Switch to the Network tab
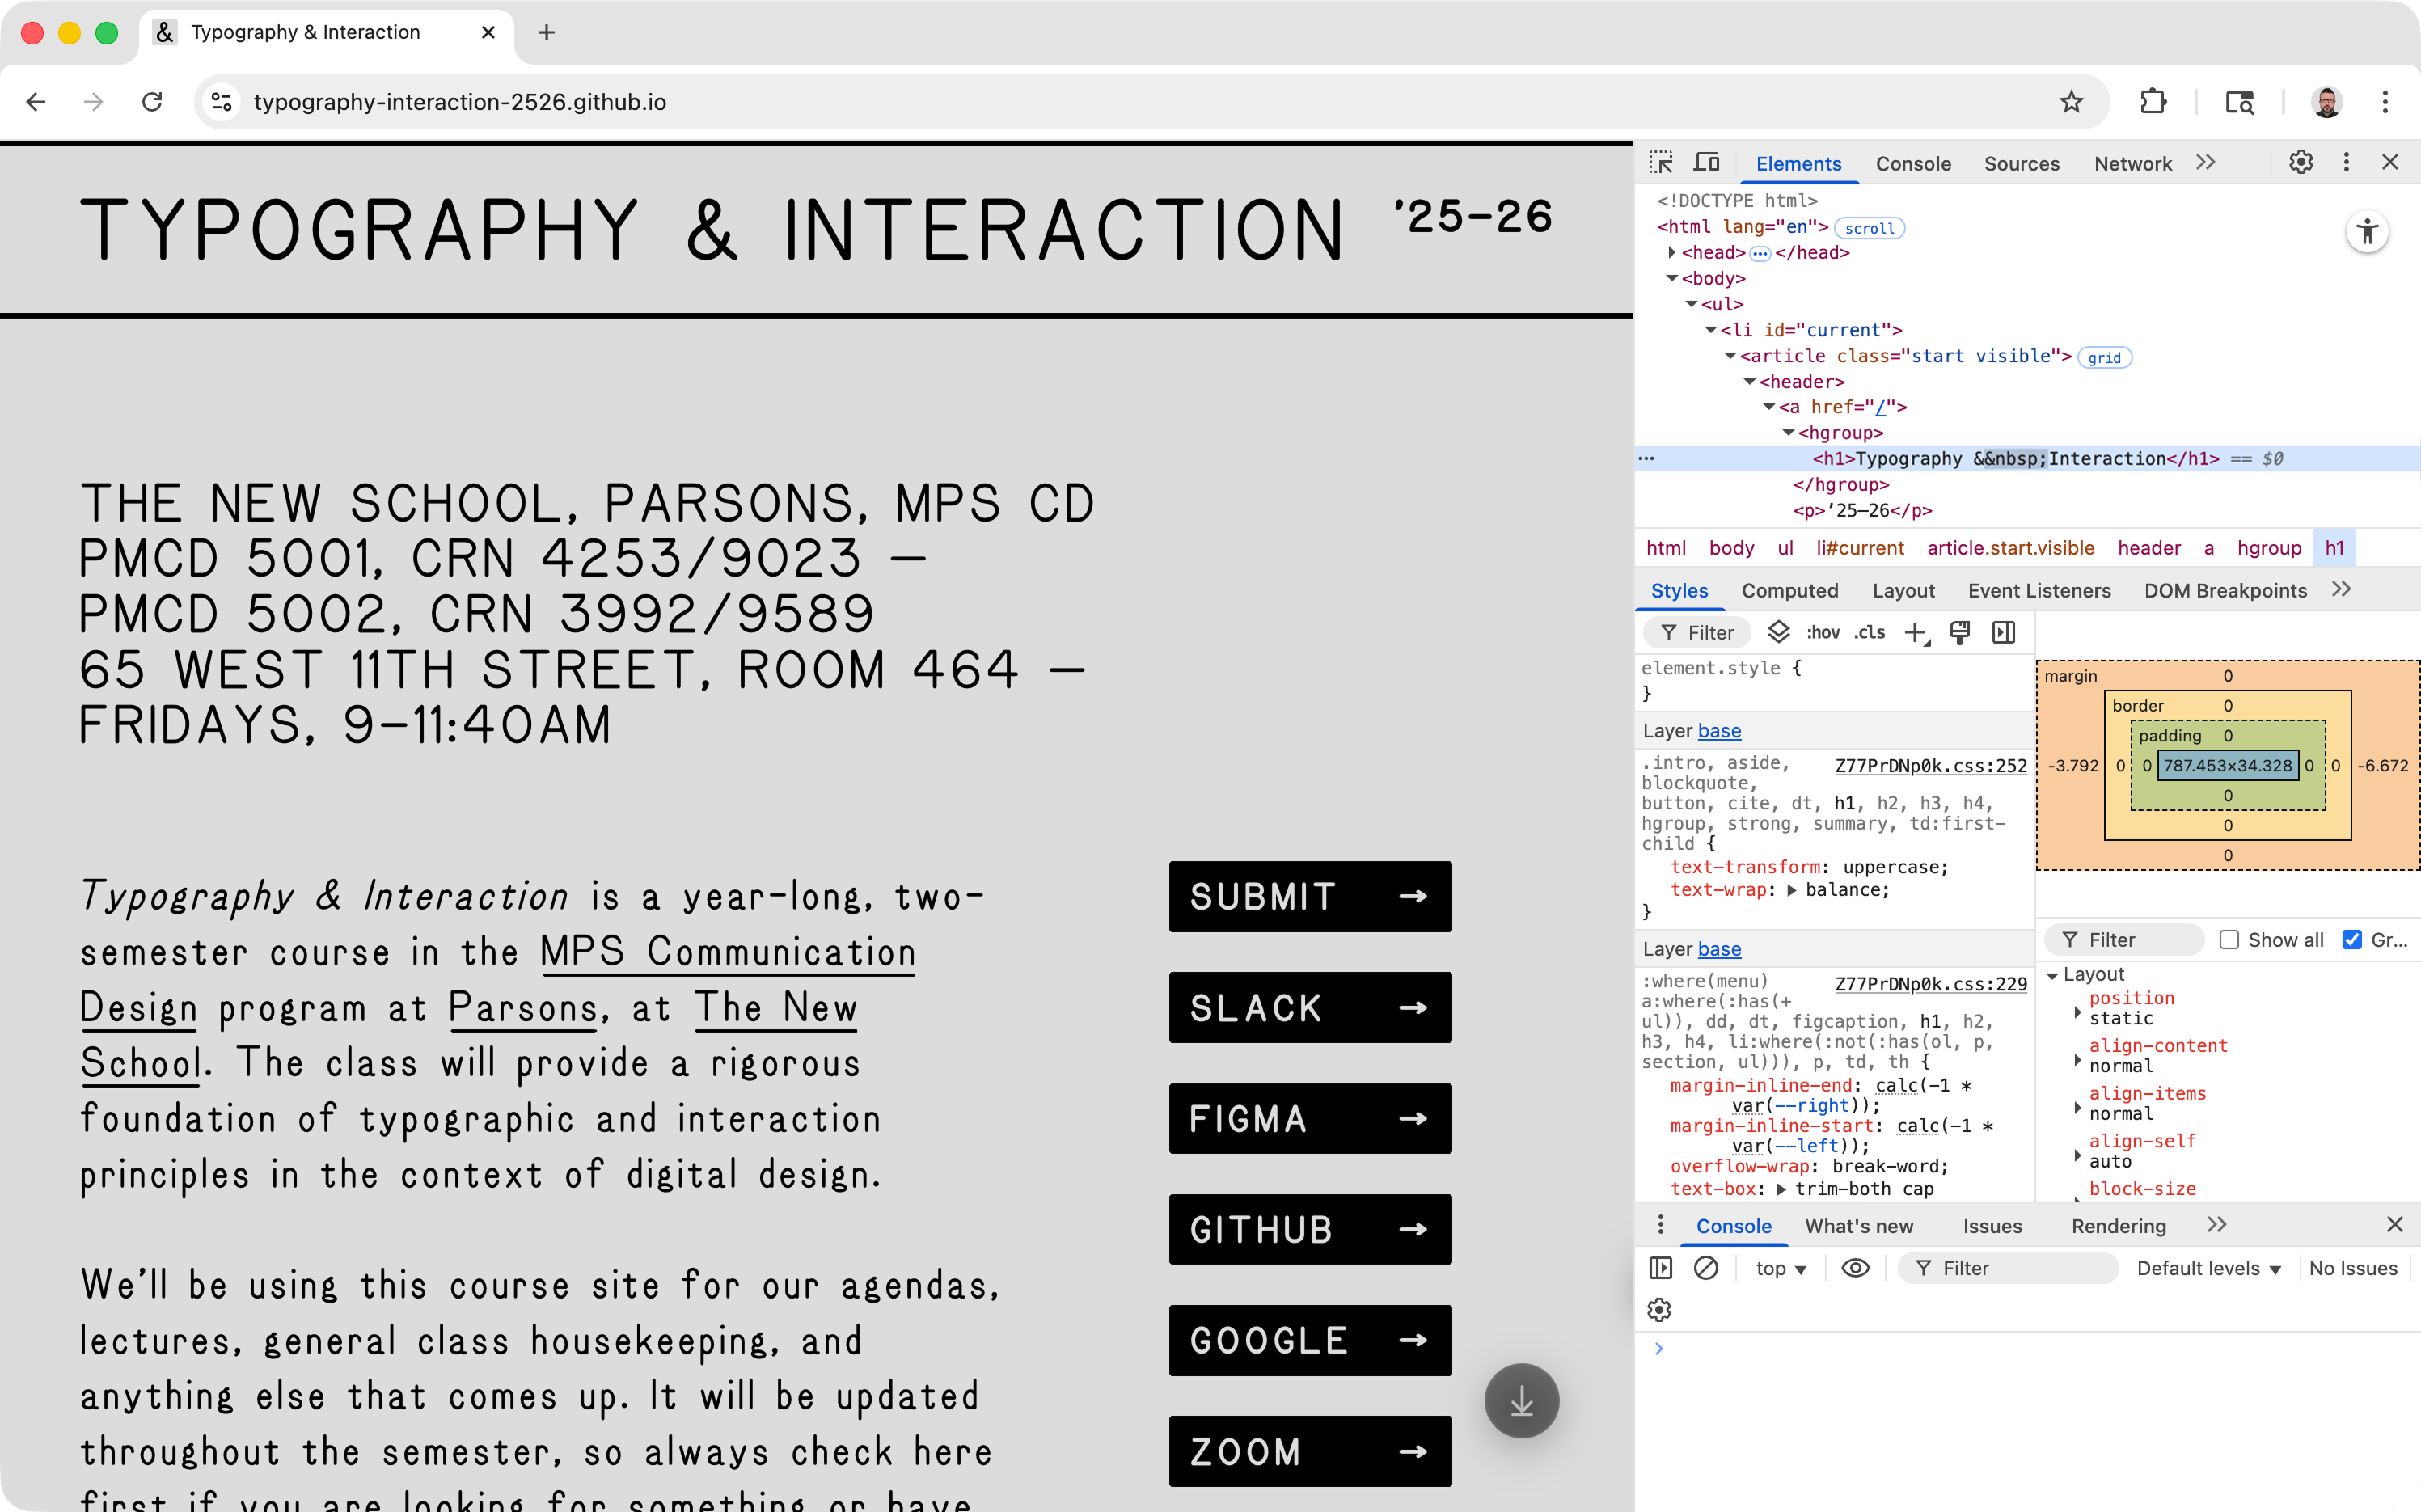The width and height of the screenshot is (2421, 1512). coord(2132,164)
